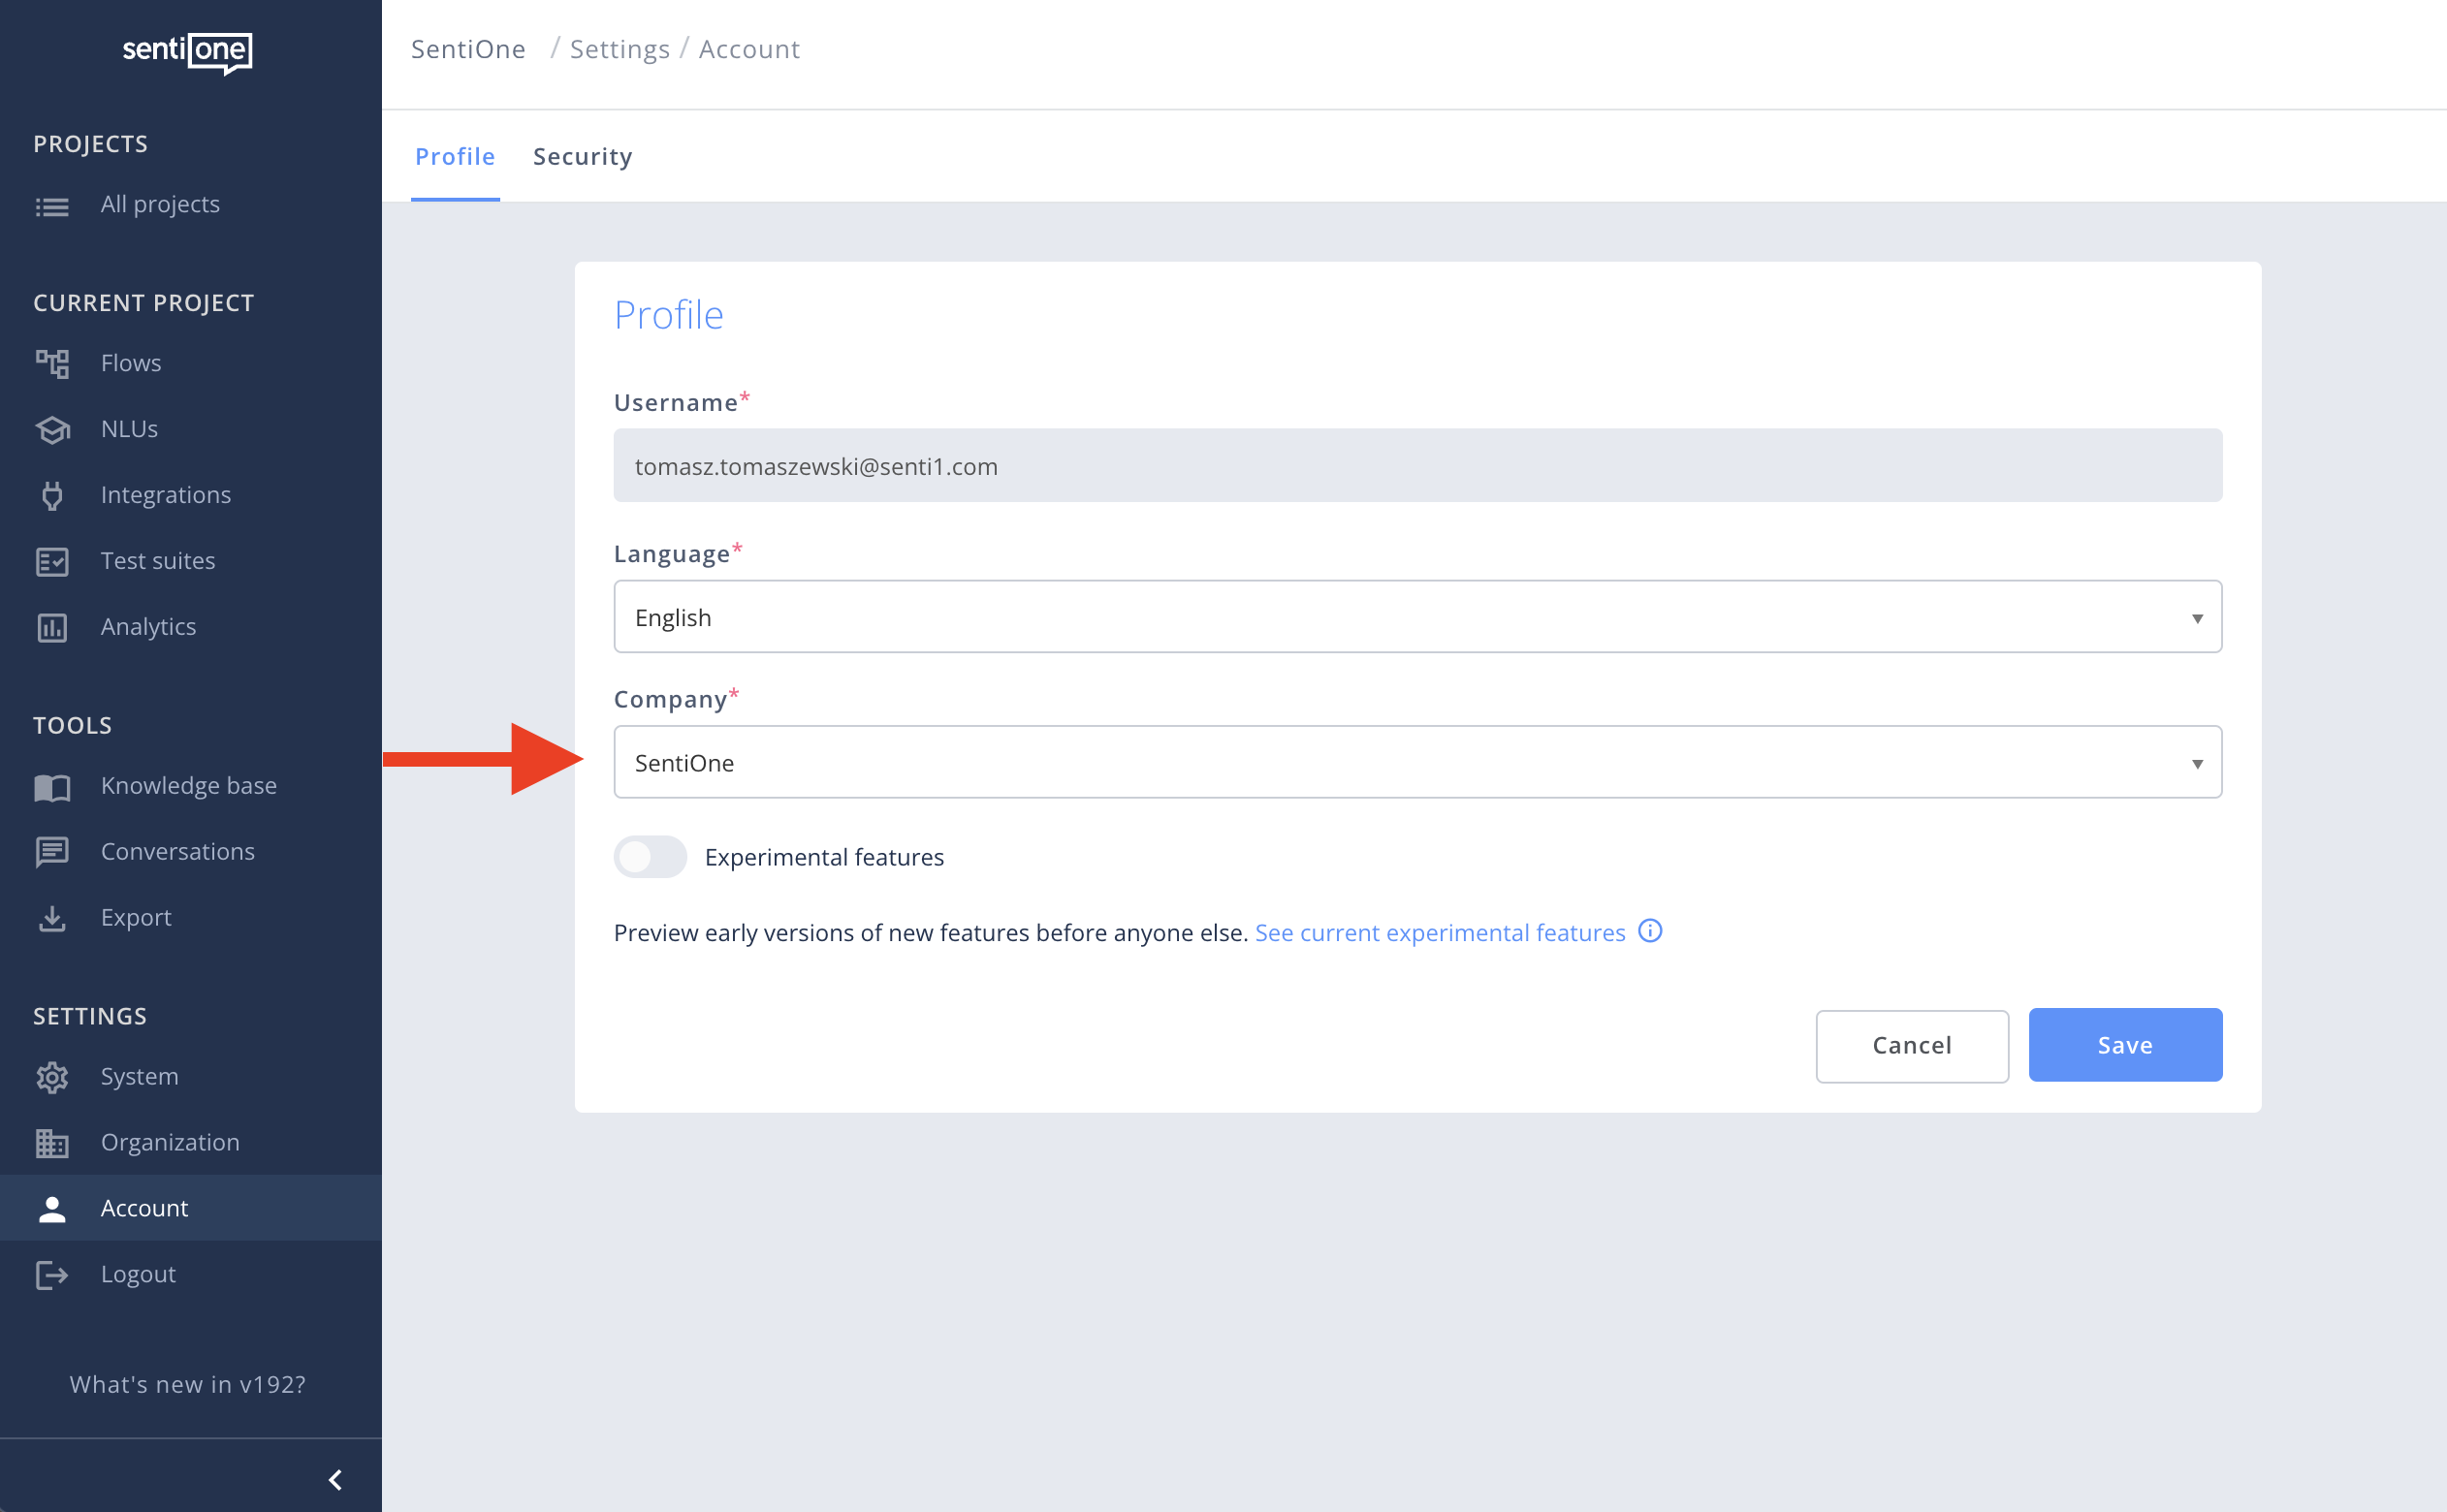This screenshot has width=2447, height=1512.
Task: Open the Company dropdown showing SentiOne
Action: tap(1417, 762)
